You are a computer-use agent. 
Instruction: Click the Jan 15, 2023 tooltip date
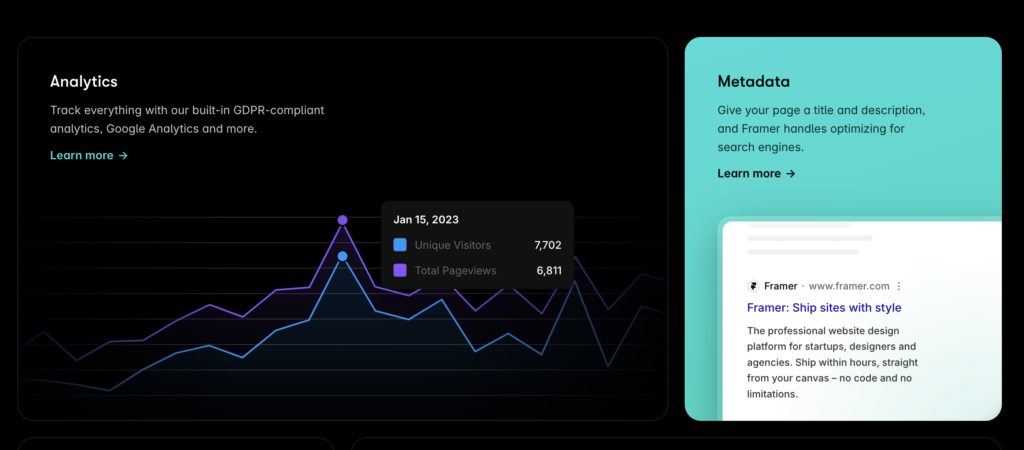coord(426,219)
